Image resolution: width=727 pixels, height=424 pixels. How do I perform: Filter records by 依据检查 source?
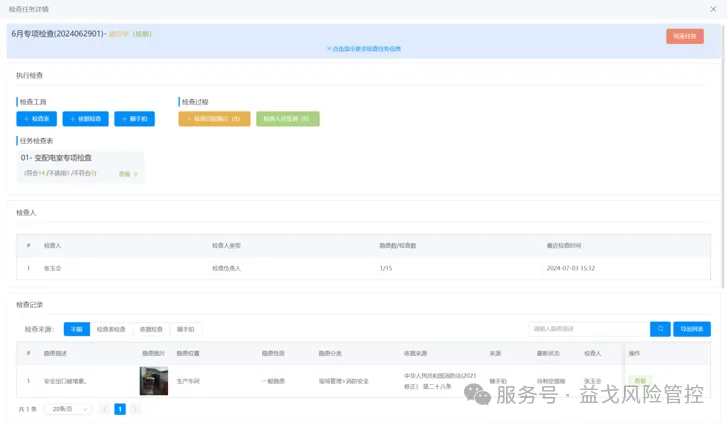pyautogui.click(x=150, y=329)
